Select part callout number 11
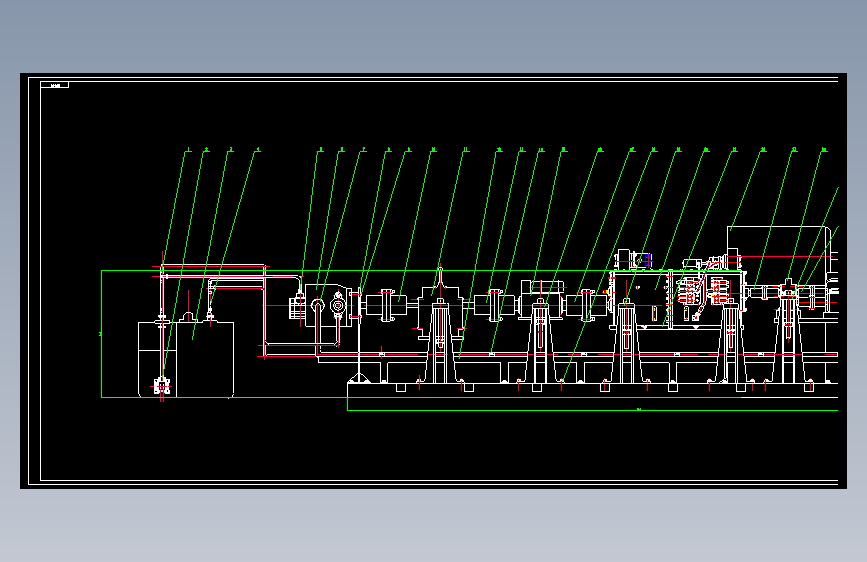The image size is (867, 562). pyautogui.click(x=466, y=149)
